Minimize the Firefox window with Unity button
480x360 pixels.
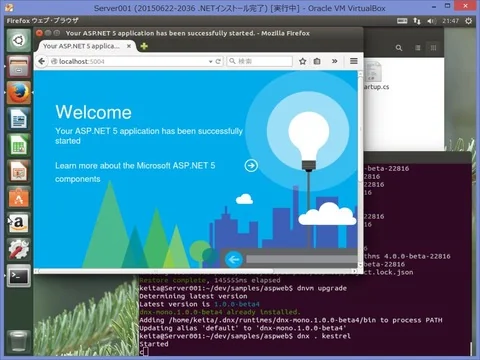(48, 33)
